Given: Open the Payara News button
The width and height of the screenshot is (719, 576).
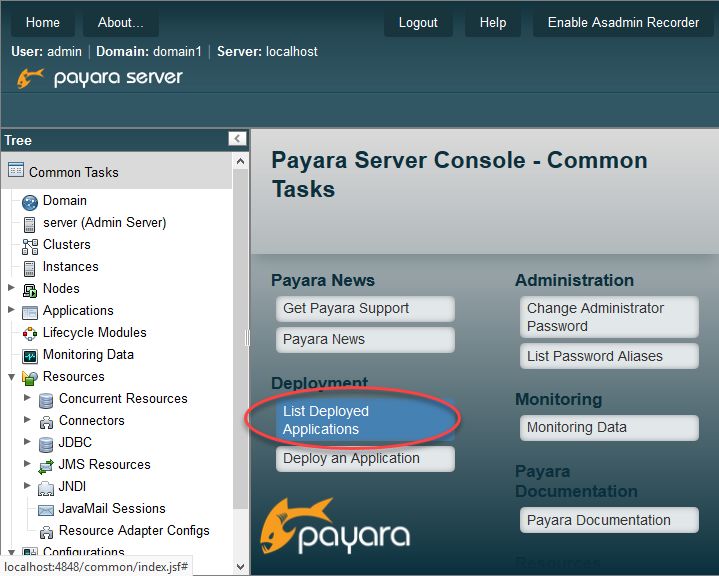Looking at the screenshot, I should (x=365, y=339).
